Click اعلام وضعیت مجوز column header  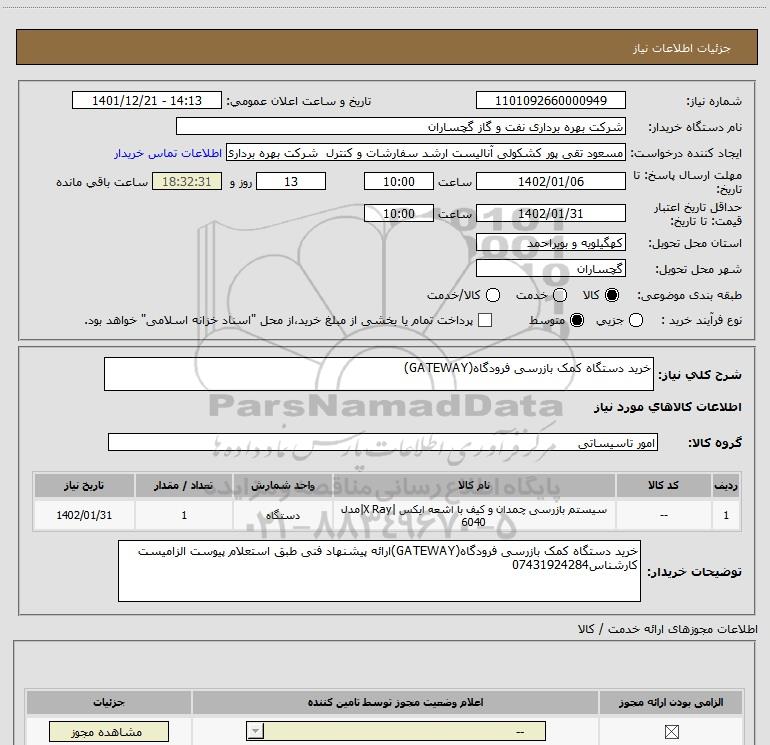395,702
